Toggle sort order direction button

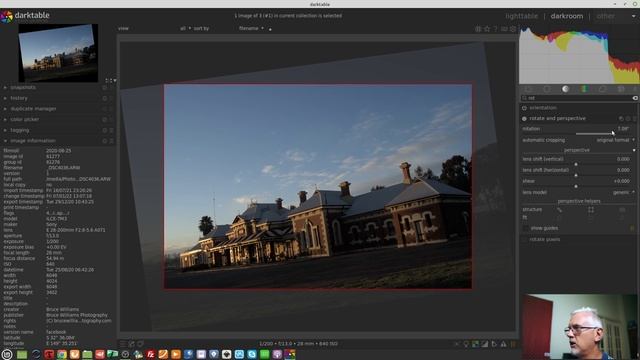(x=270, y=29)
